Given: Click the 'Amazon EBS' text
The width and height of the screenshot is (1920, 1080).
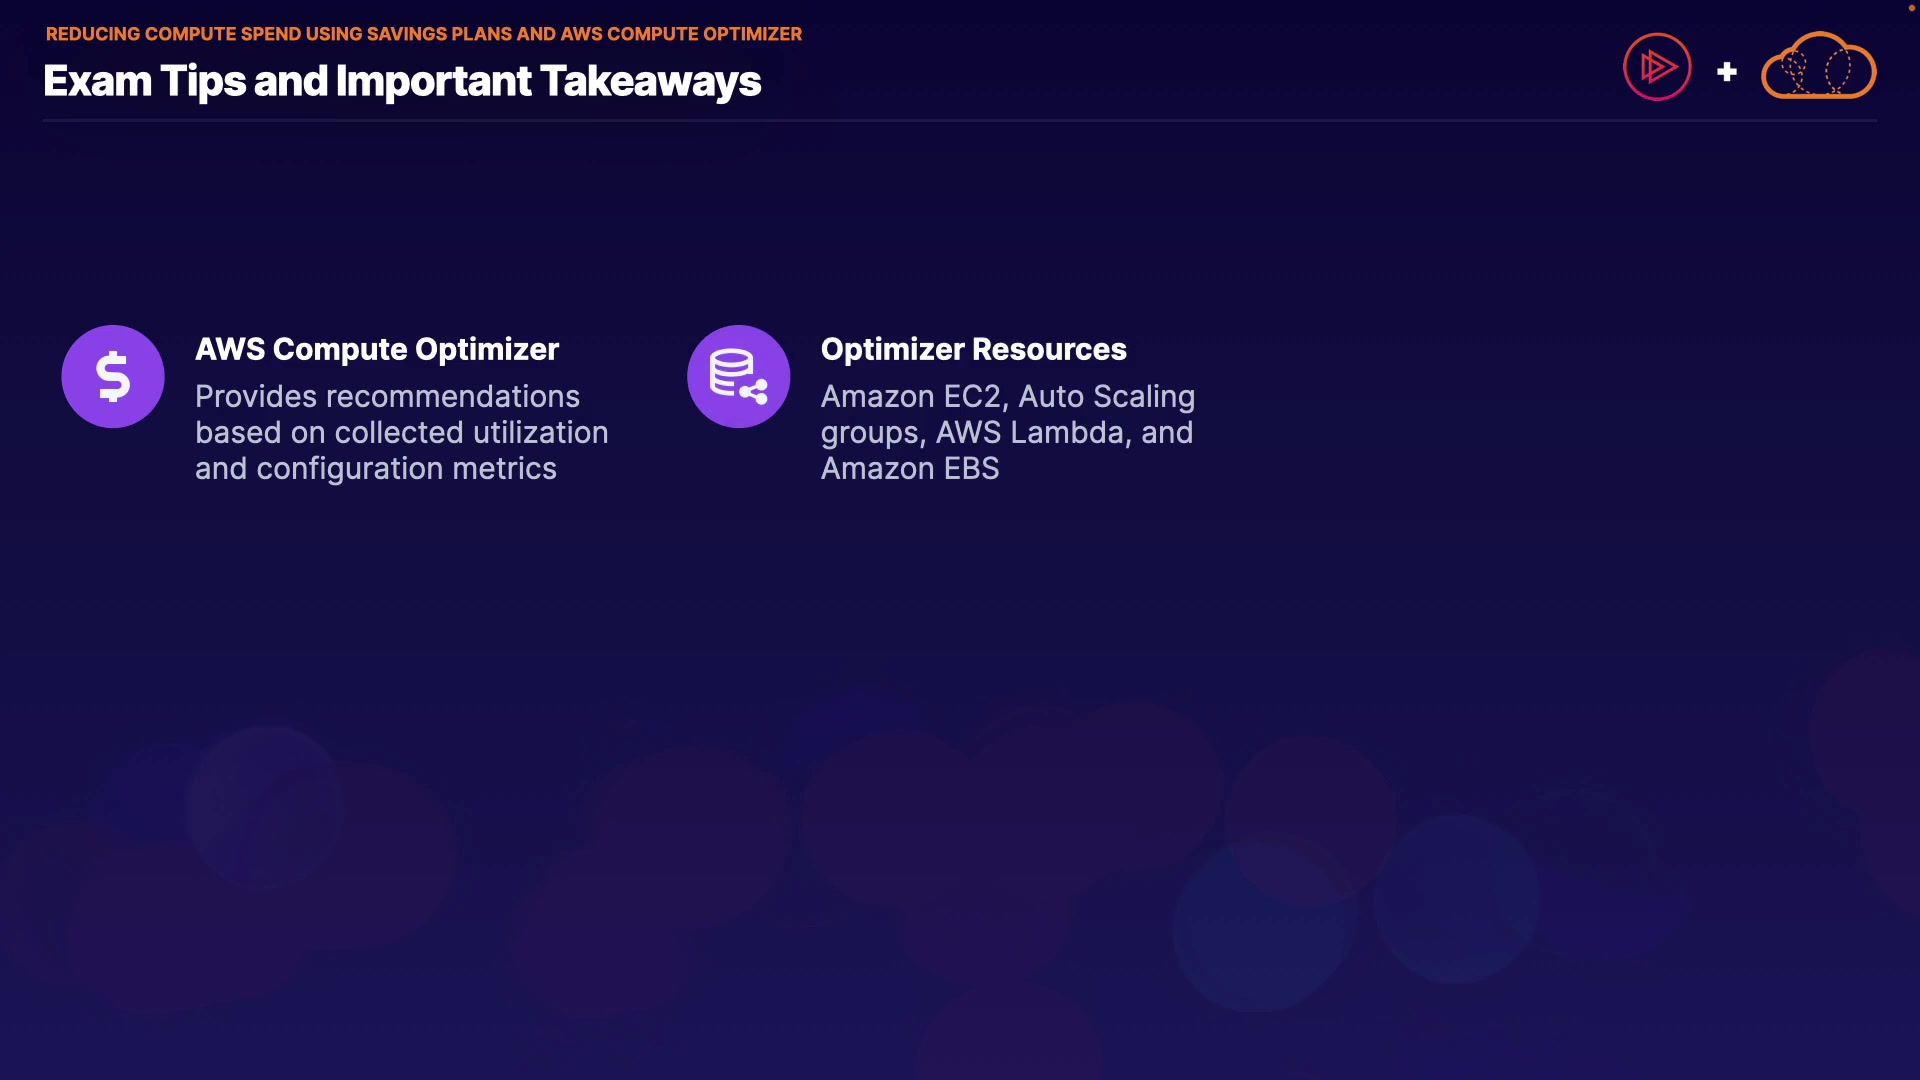Looking at the screenshot, I should 910,469.
